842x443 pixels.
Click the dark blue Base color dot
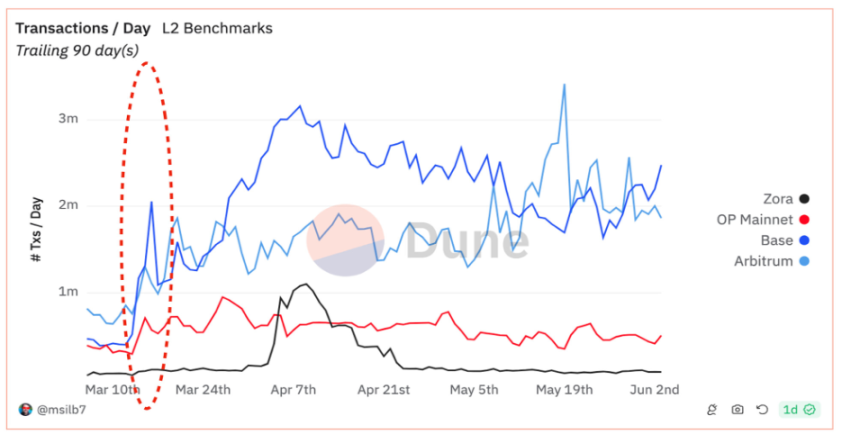point(805,240)
